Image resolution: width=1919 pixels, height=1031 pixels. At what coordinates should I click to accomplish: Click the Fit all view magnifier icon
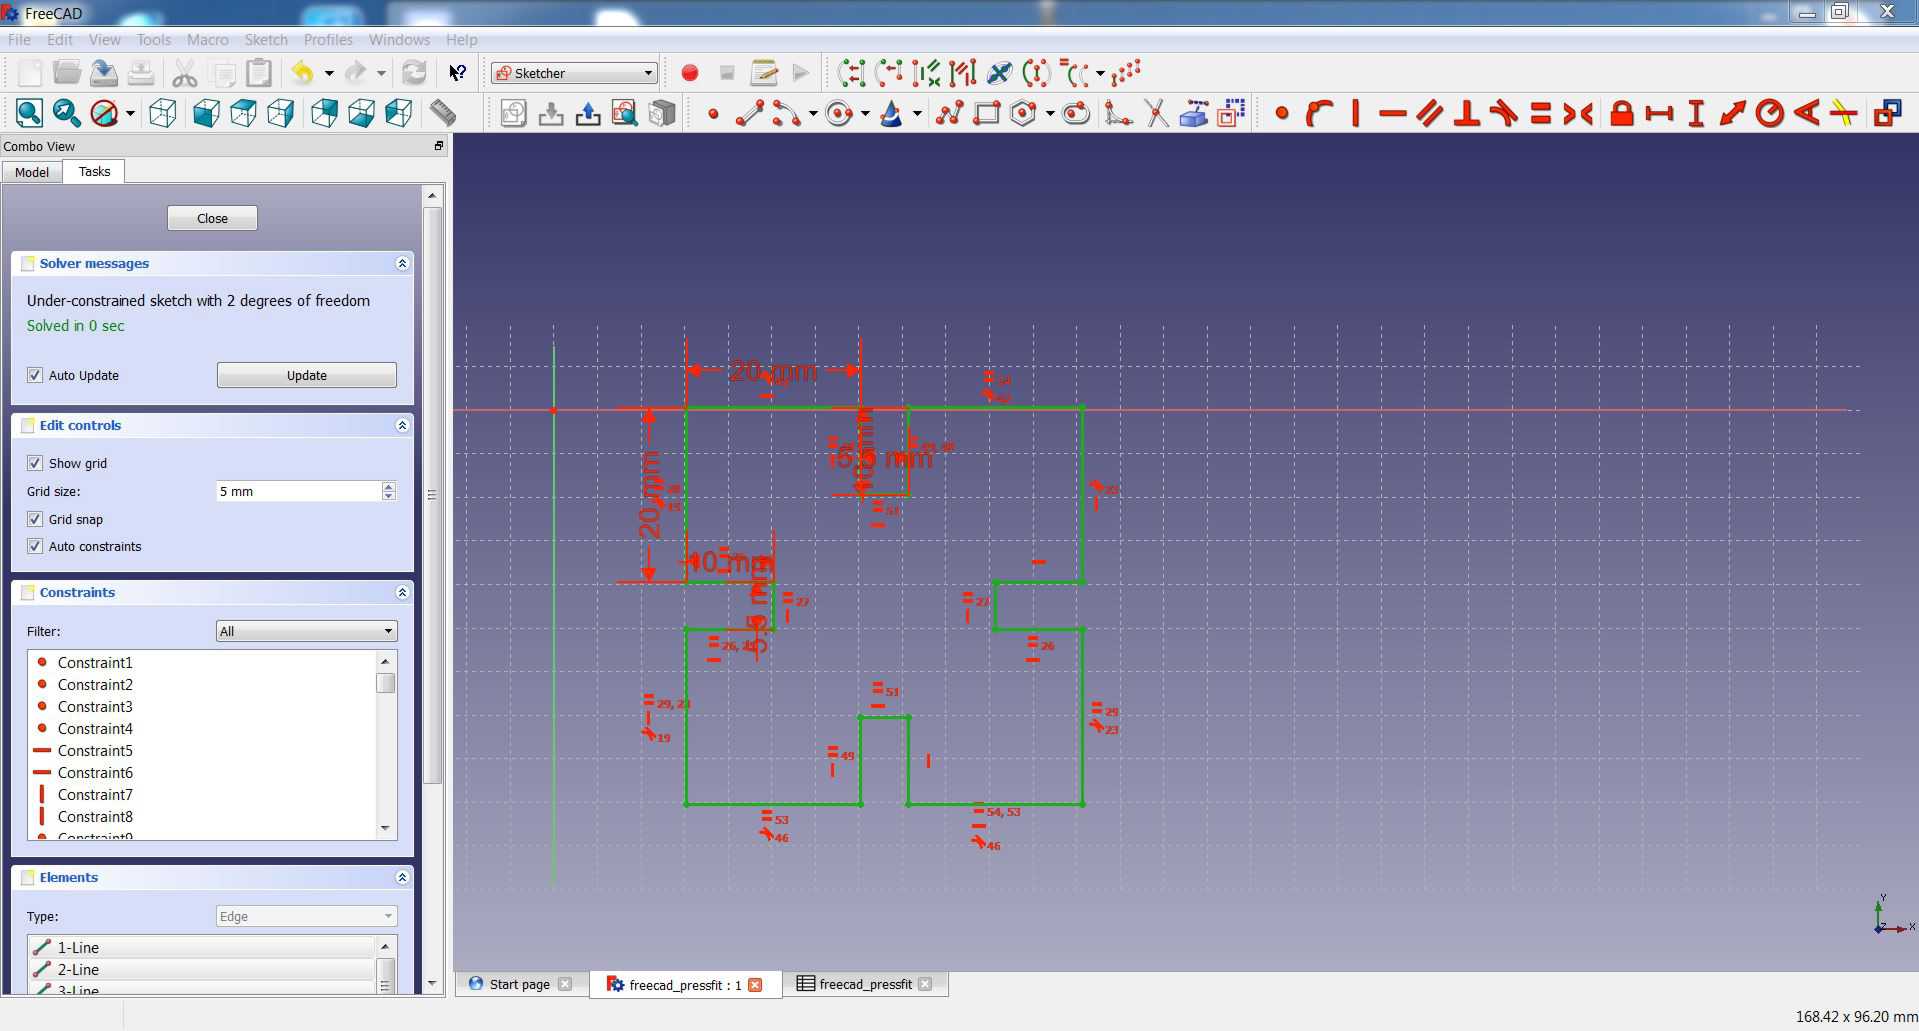click(x=29, y=113)
